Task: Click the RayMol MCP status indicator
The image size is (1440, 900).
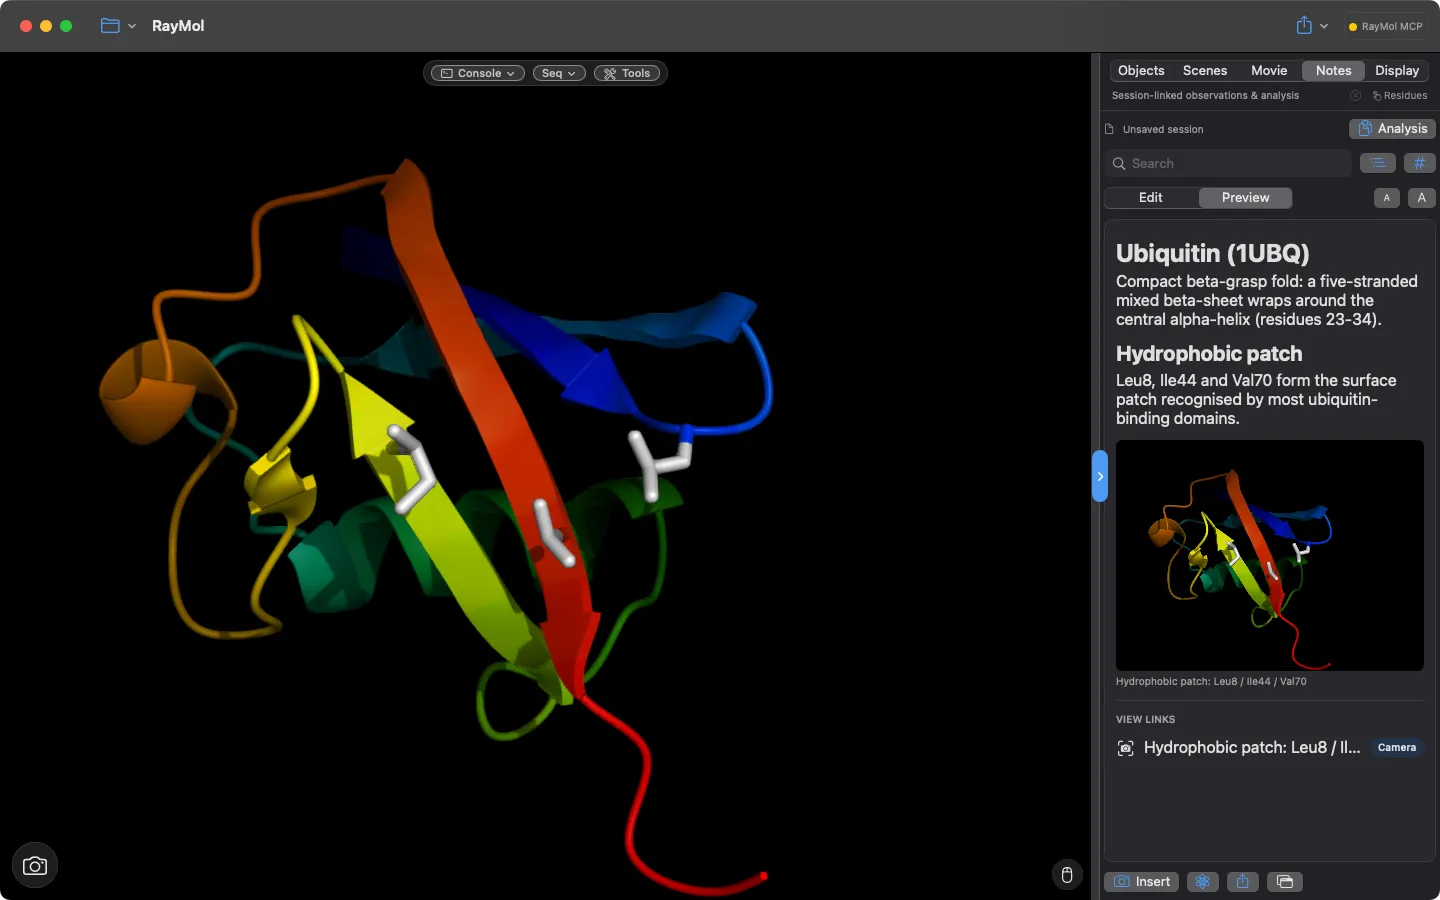Action: pyautogui.click(x=1386, y=27)
